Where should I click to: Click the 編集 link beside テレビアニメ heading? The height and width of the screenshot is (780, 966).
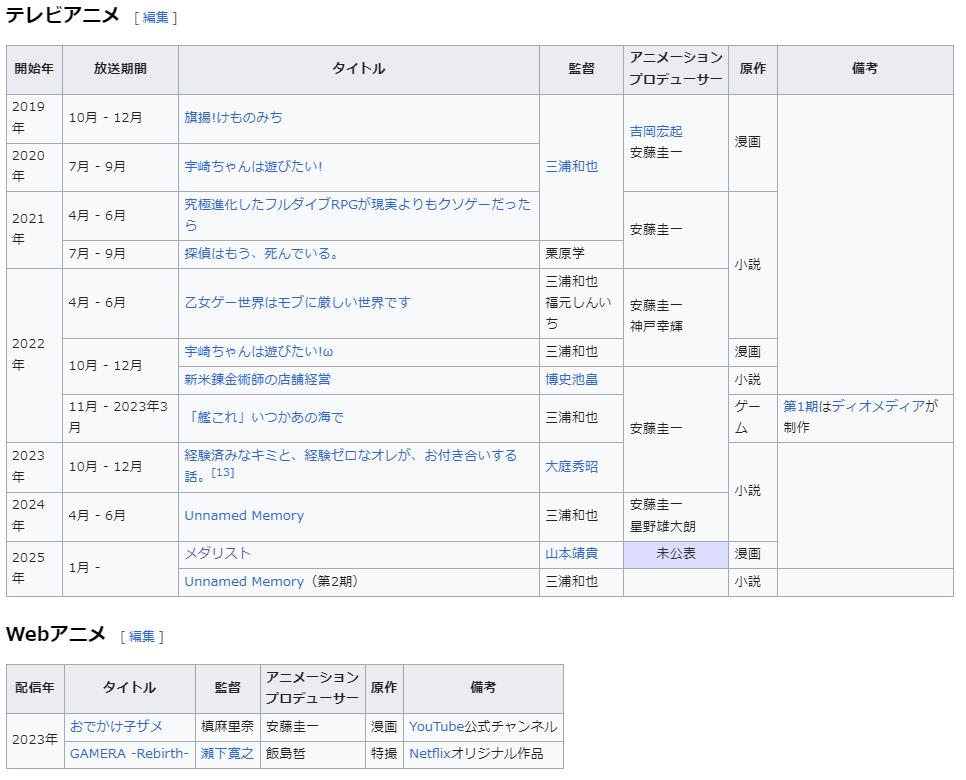(156, 17)
